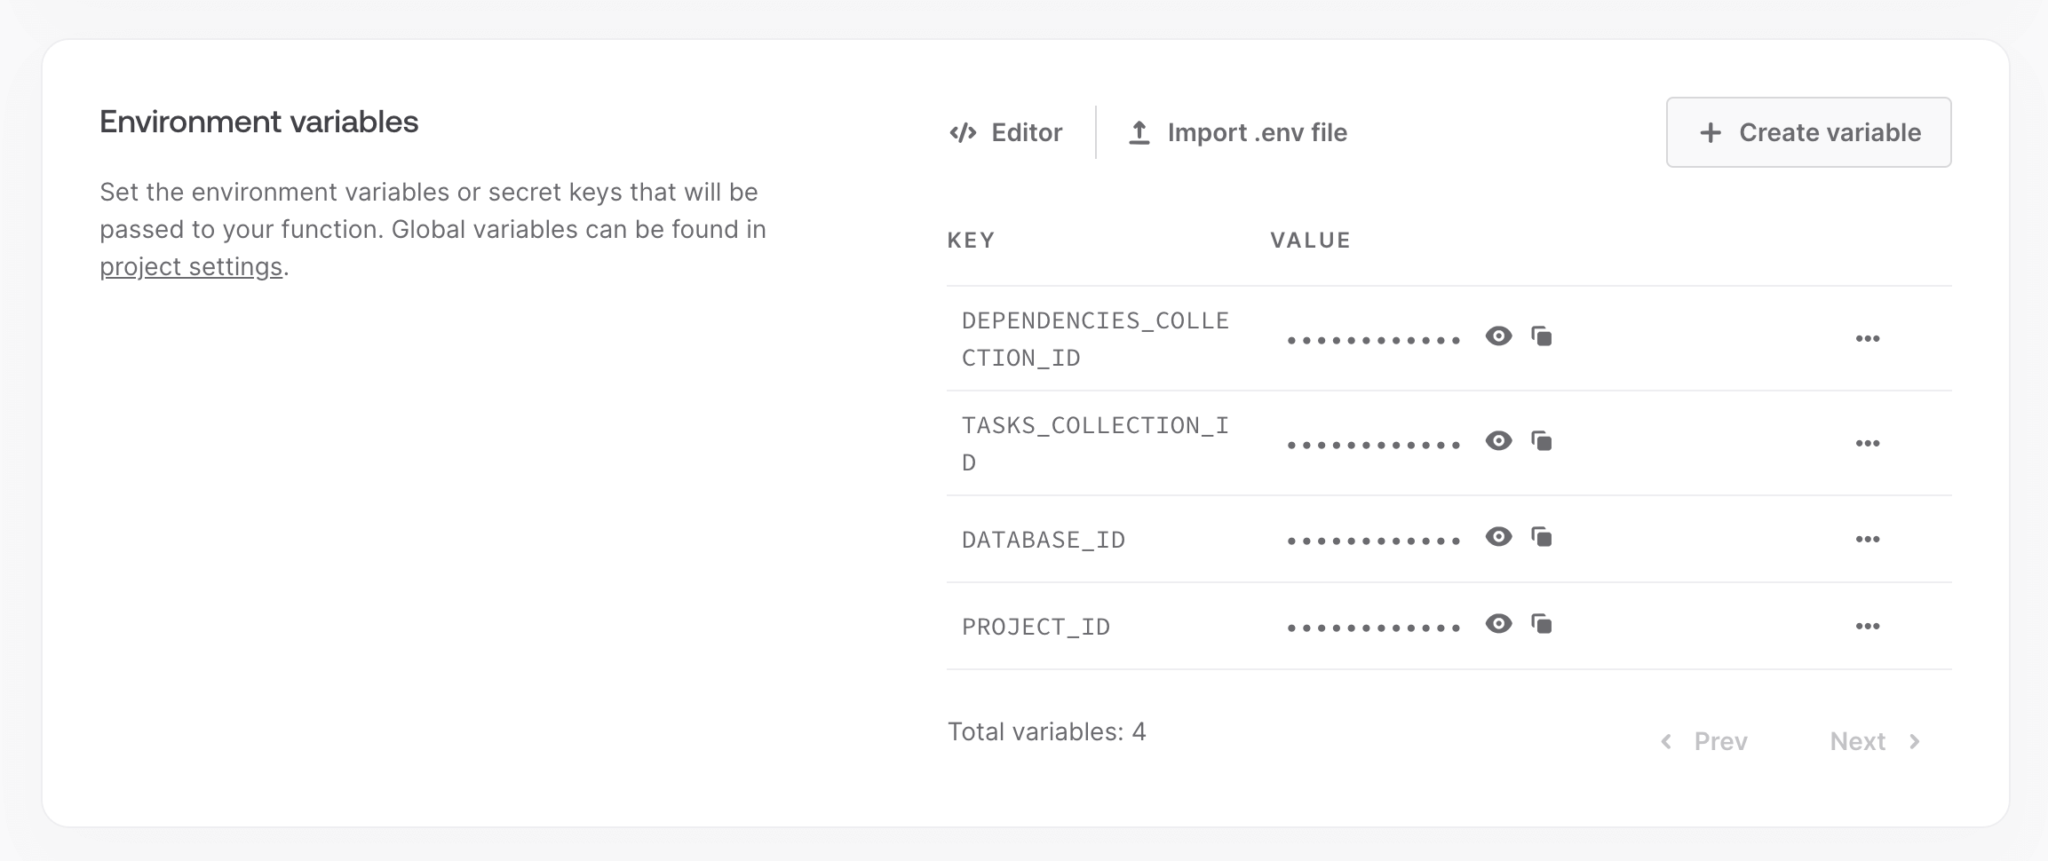This screenshot has width=2048, height=861.
Task: Copy the DEPENDENCIES_COLLECTION_ID value
Action: point(1542,337)
